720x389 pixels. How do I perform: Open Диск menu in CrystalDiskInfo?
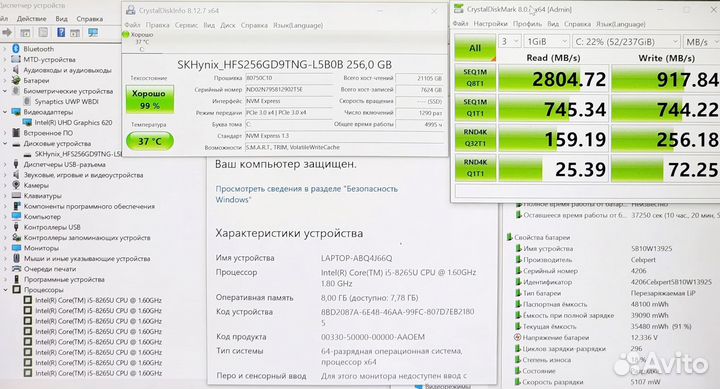tap(228, 25)
